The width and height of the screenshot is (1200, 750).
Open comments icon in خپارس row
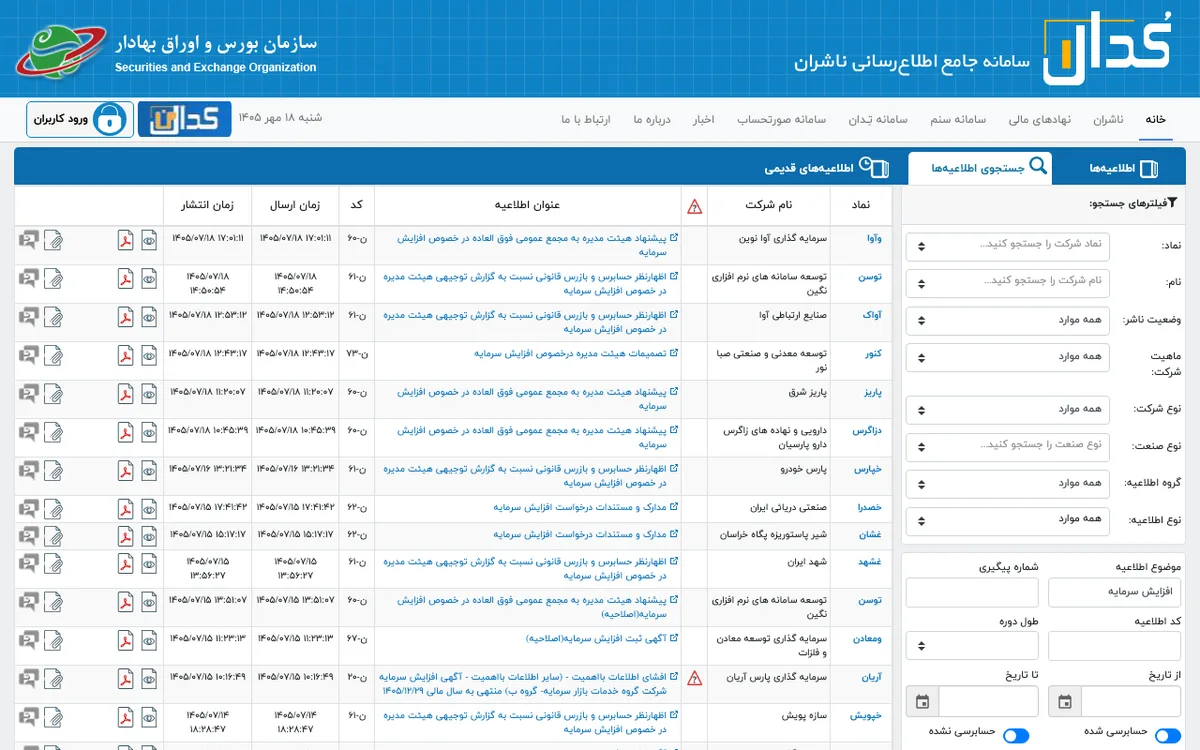[x=28, y=471]
